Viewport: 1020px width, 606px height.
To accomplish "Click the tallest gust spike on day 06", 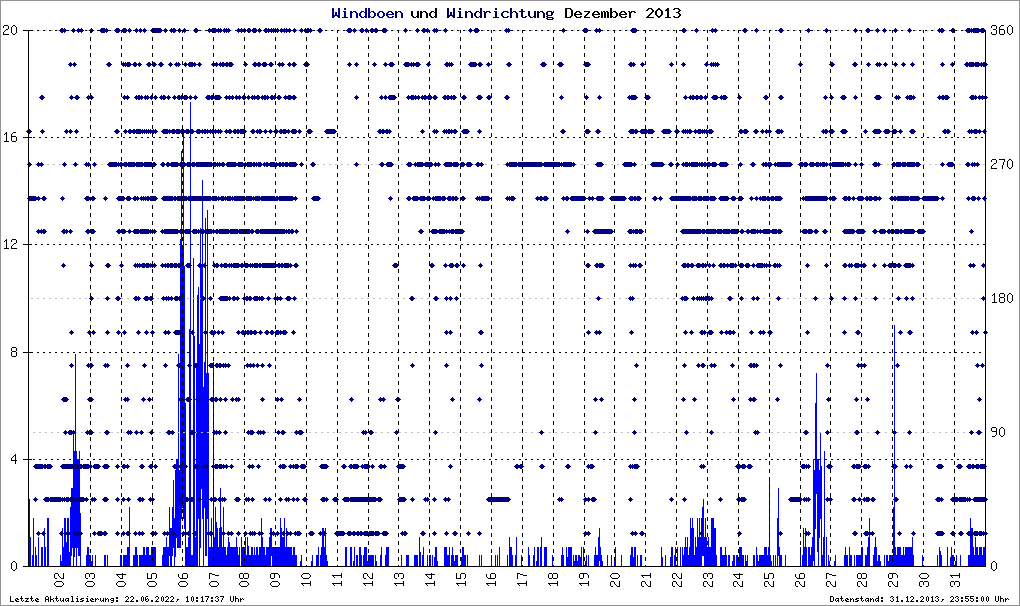I will pyautogui.click(x=191, y=104).
